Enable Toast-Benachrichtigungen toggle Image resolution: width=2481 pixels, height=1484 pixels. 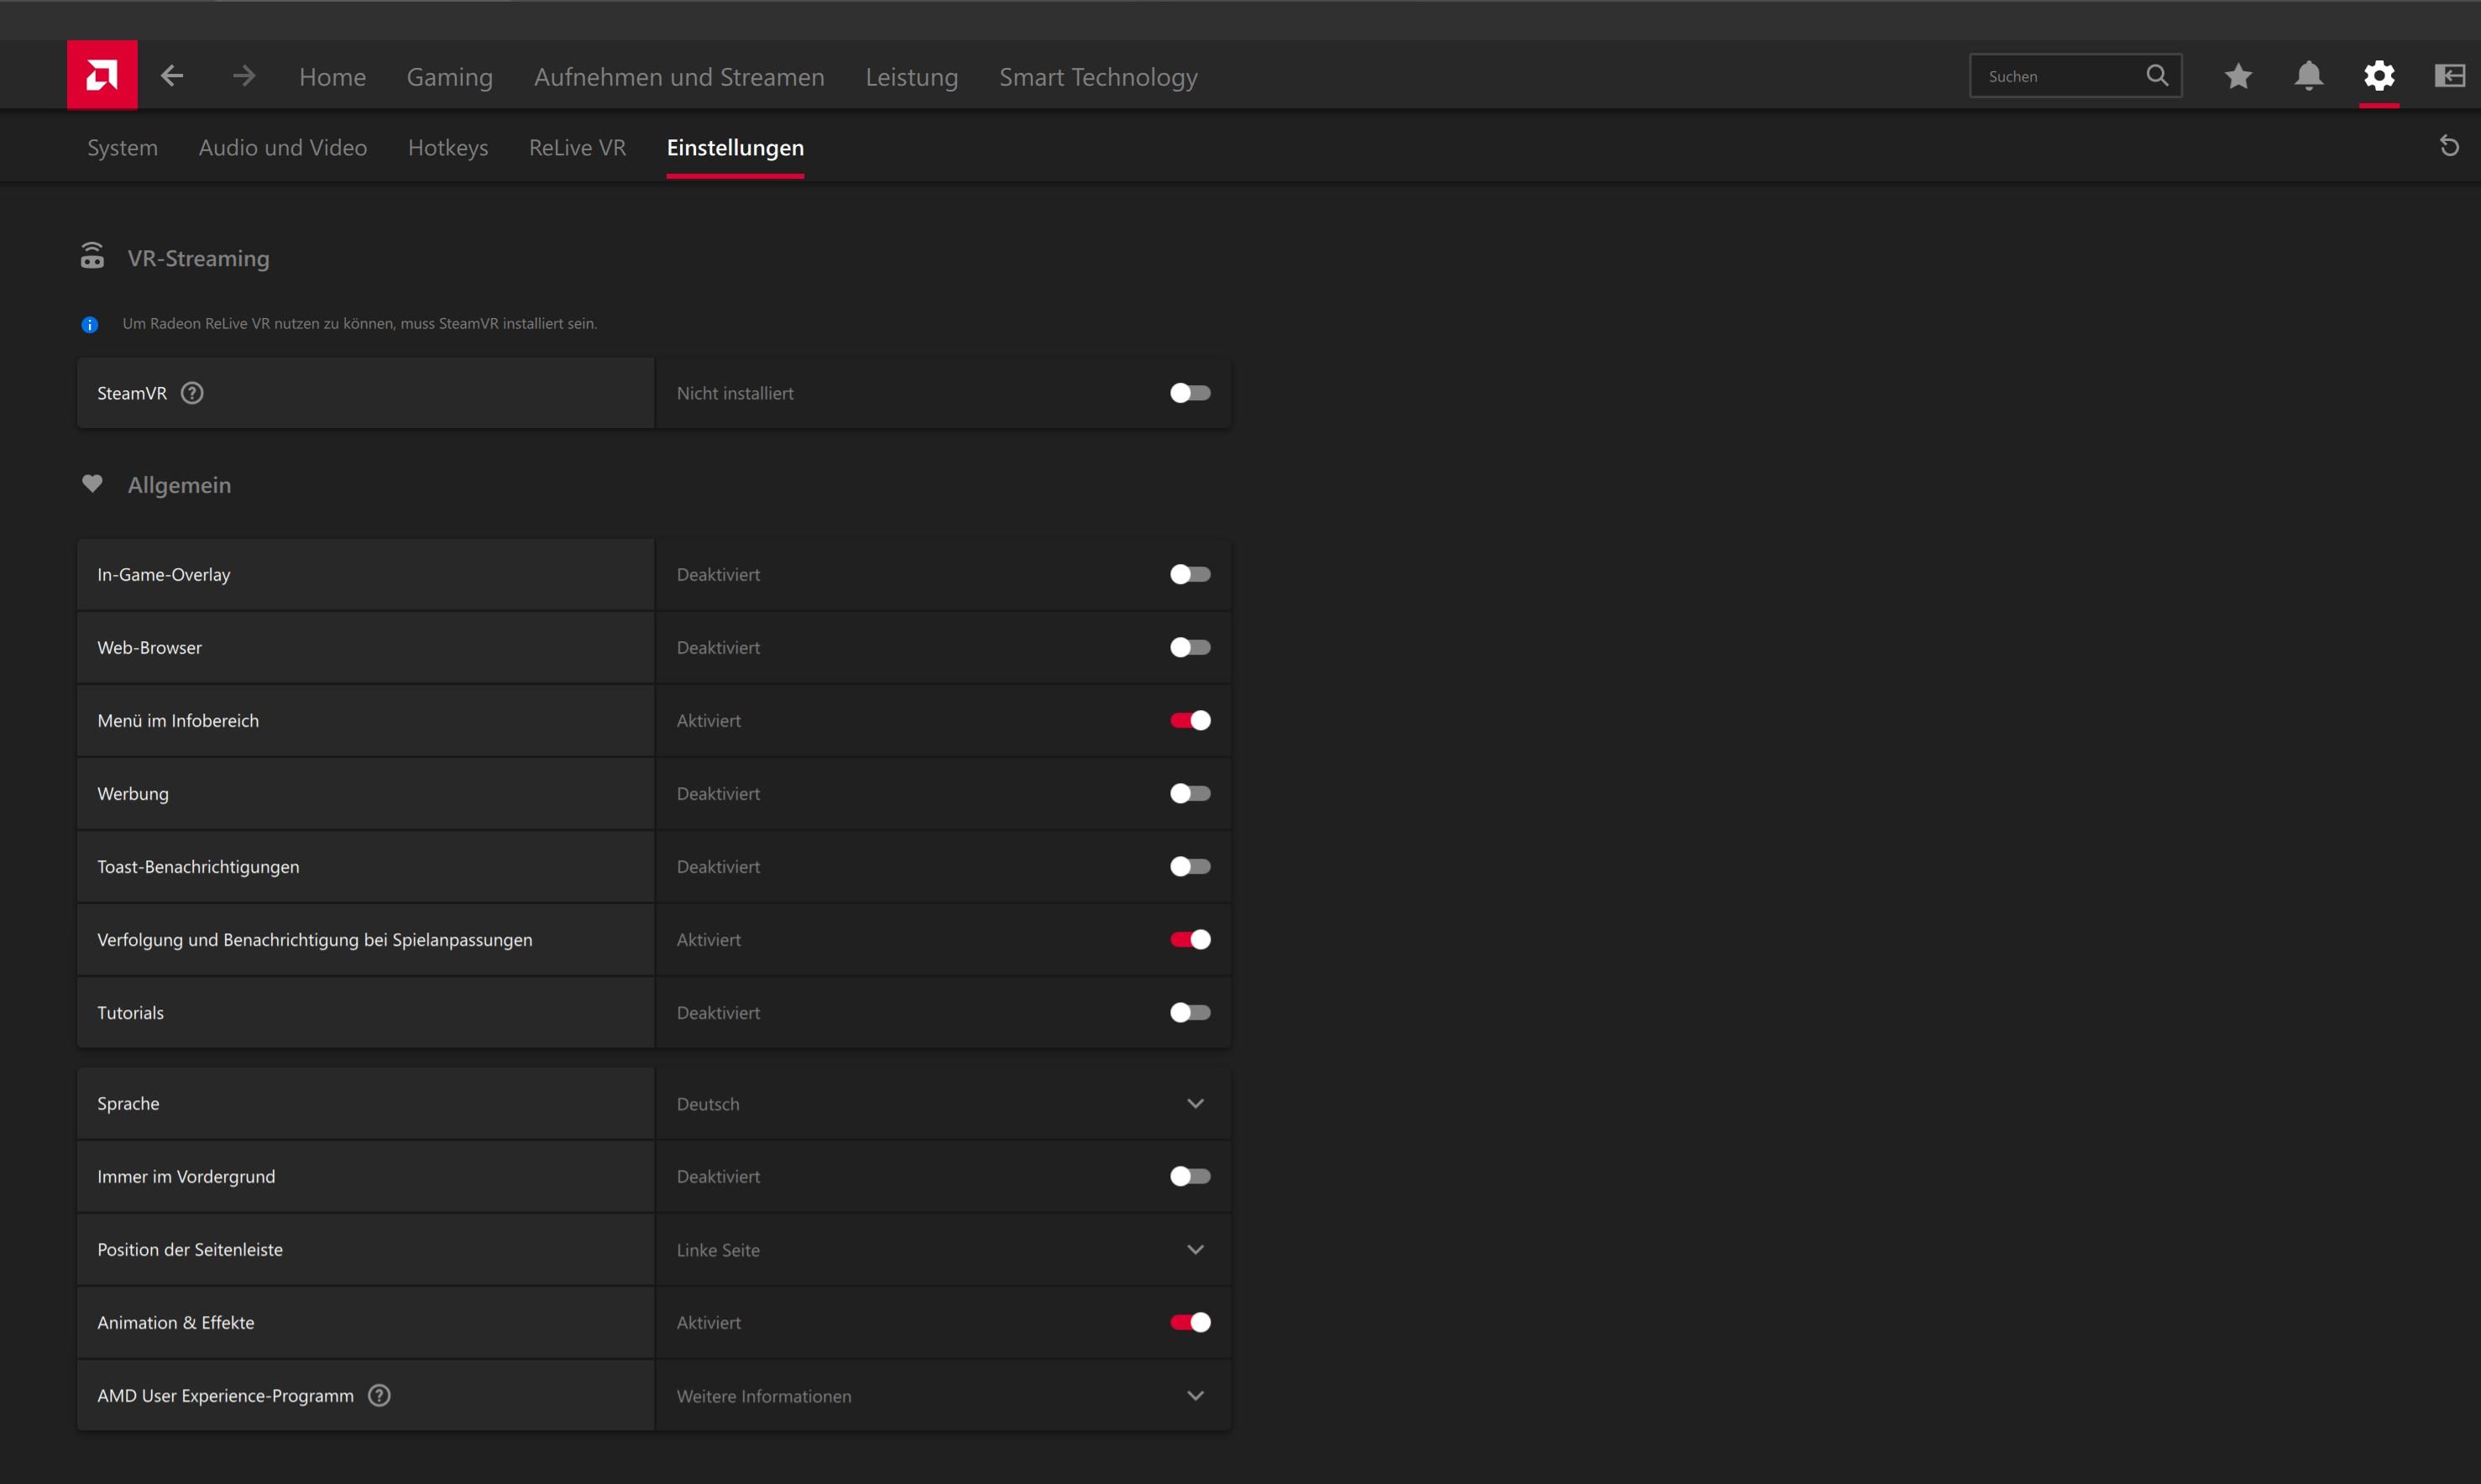point(1190,866)
